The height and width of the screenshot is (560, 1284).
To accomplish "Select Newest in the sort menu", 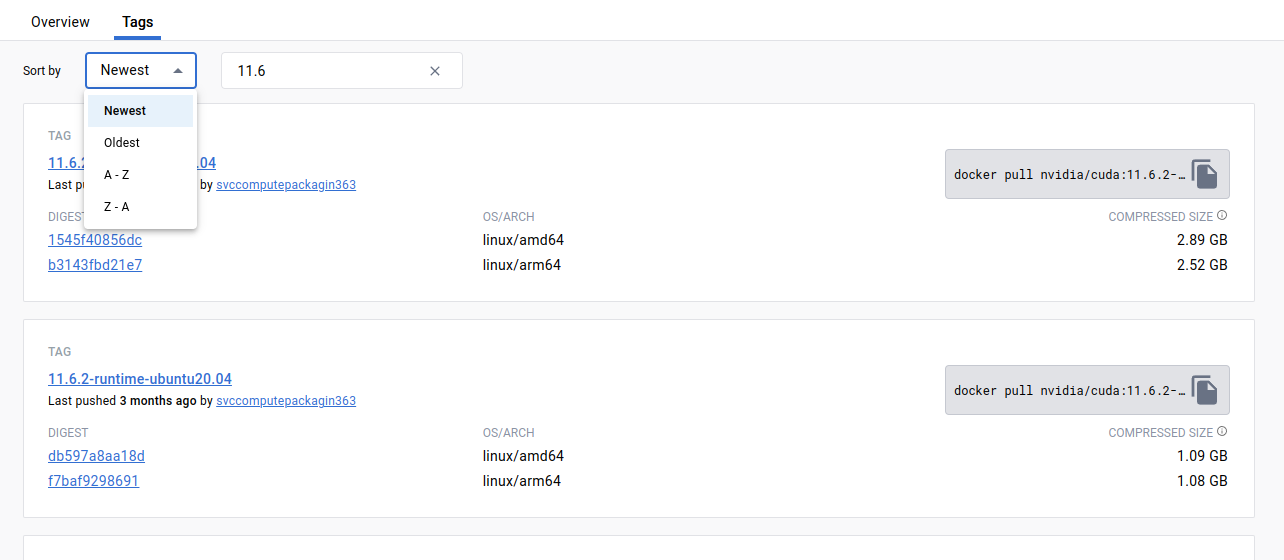I will [x=125, y=111].
